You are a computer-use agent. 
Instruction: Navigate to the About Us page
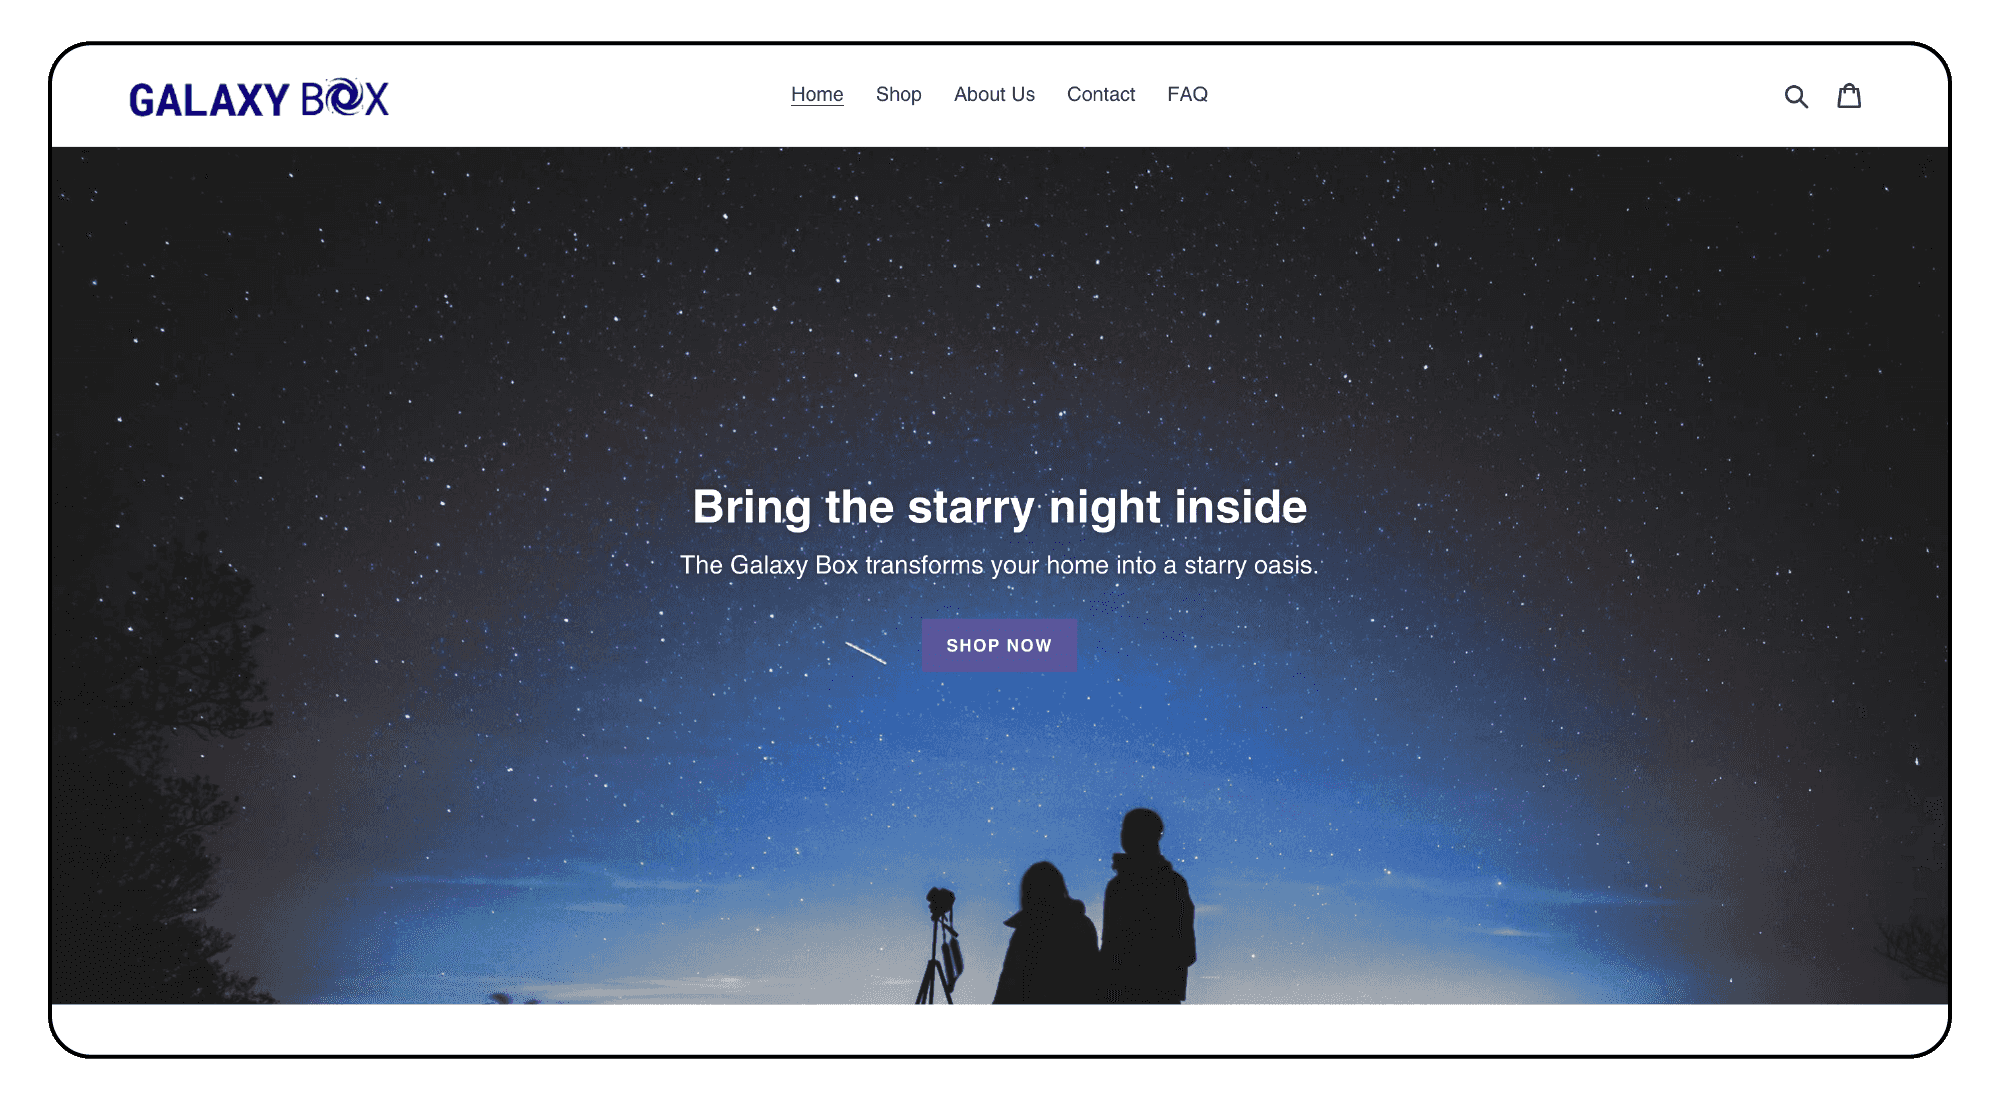[994, 94]
